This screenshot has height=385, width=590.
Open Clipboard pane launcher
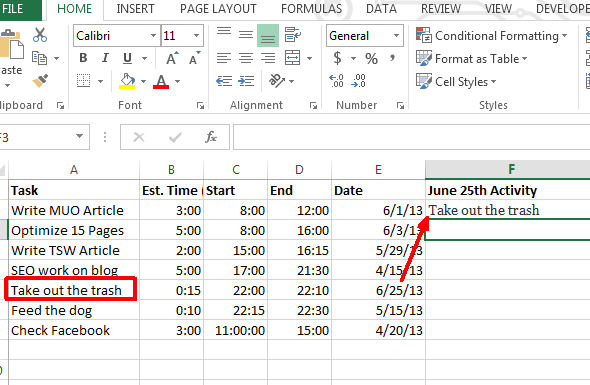[60, 106]
